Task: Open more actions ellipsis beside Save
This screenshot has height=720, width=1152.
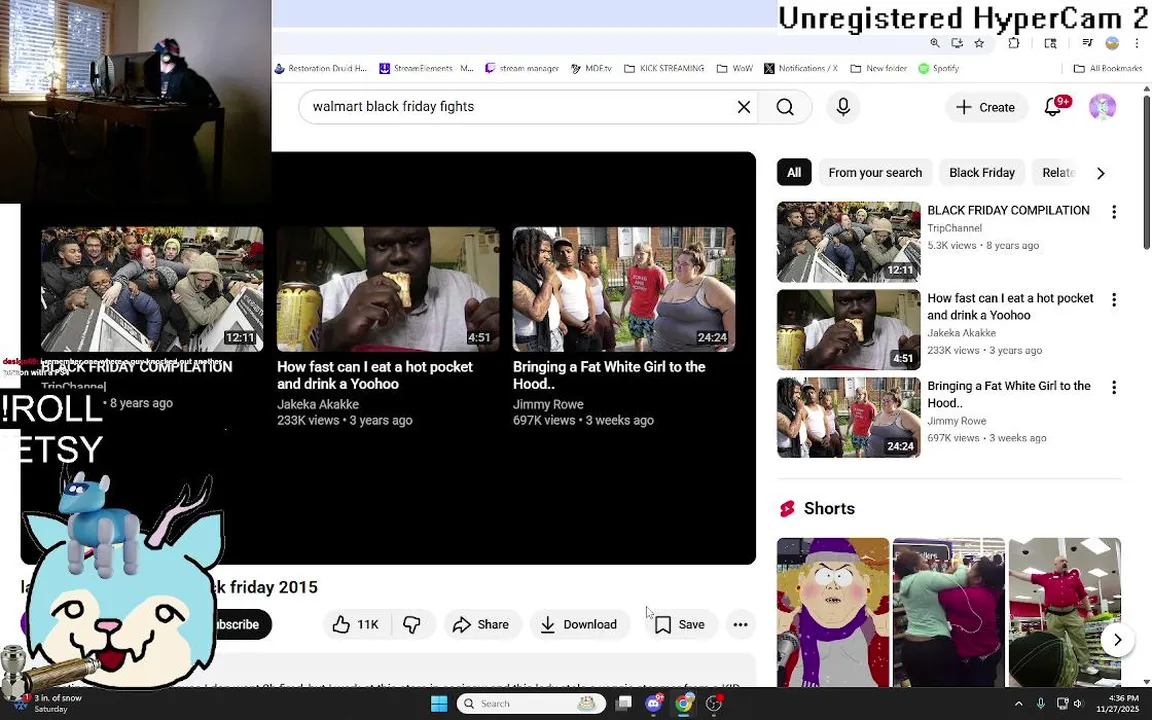Action: (740, 624)
